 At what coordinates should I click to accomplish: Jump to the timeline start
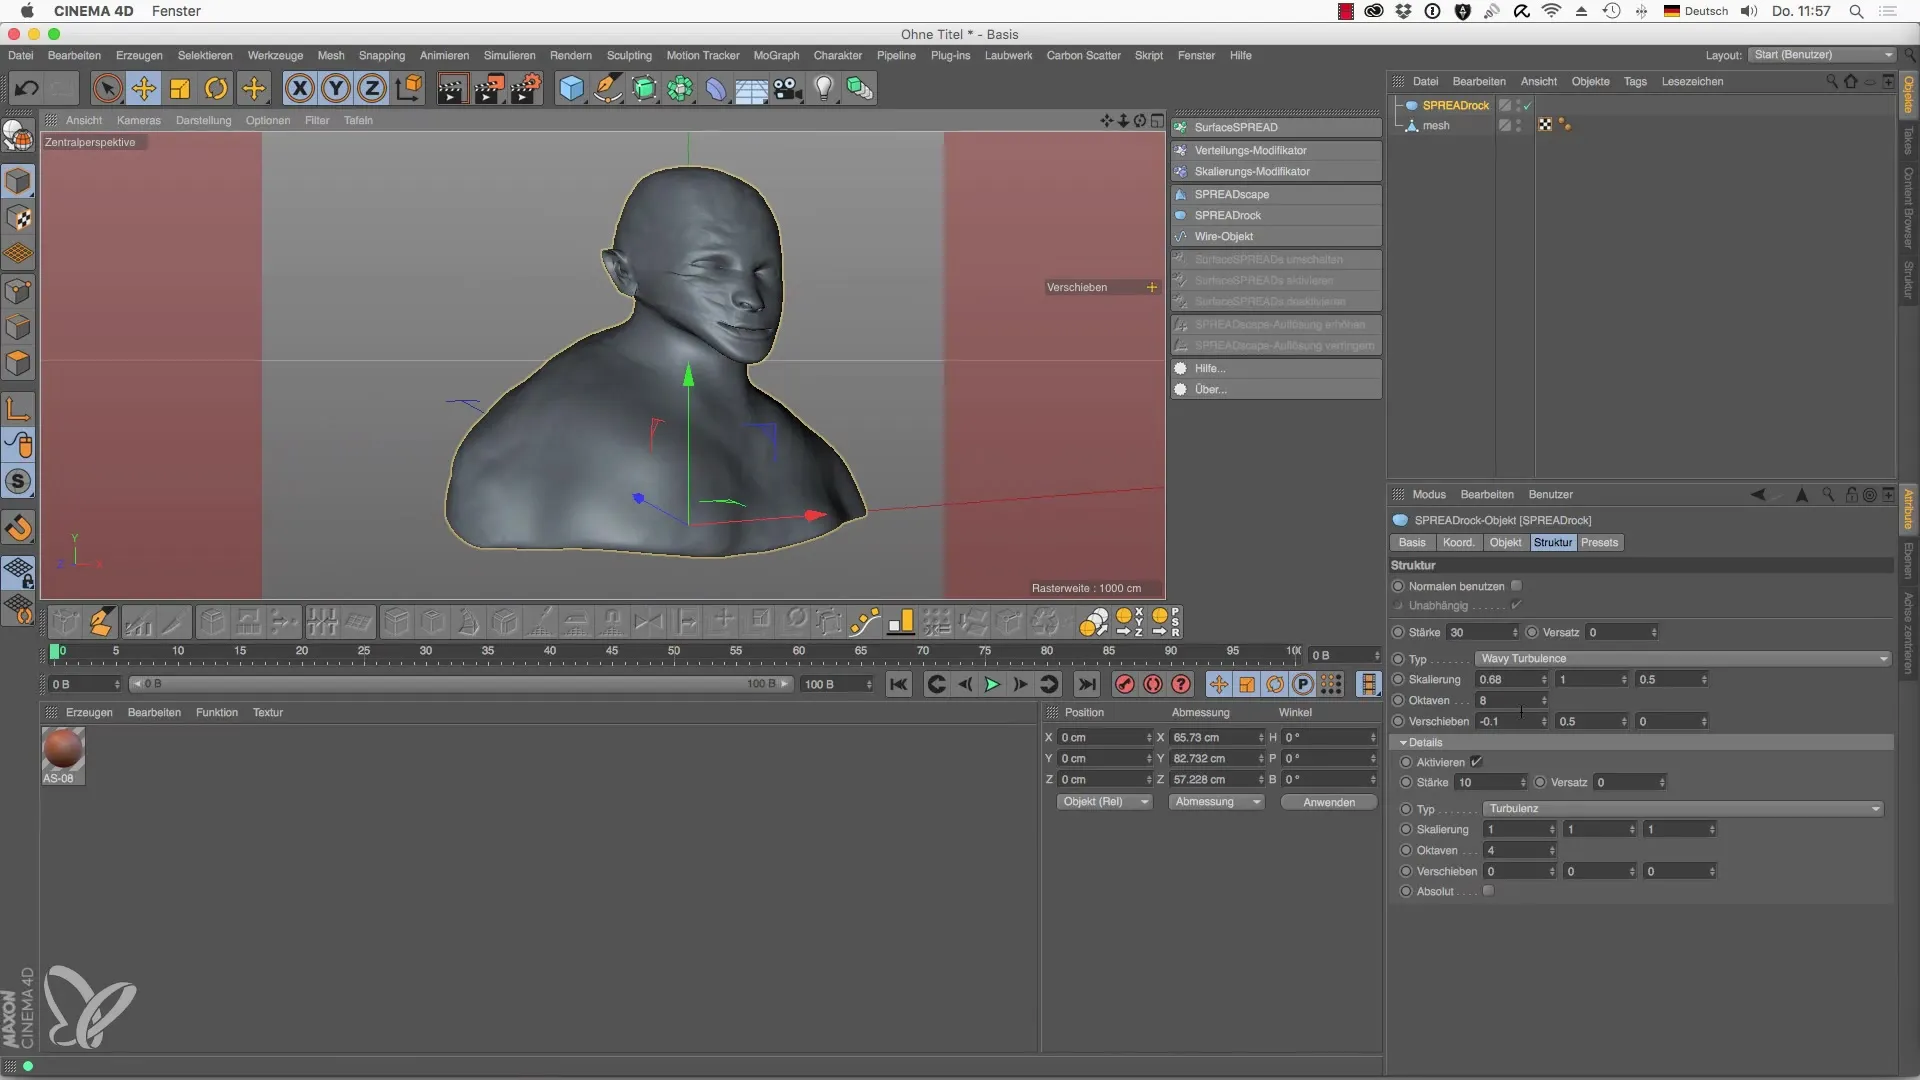[899, 684]
